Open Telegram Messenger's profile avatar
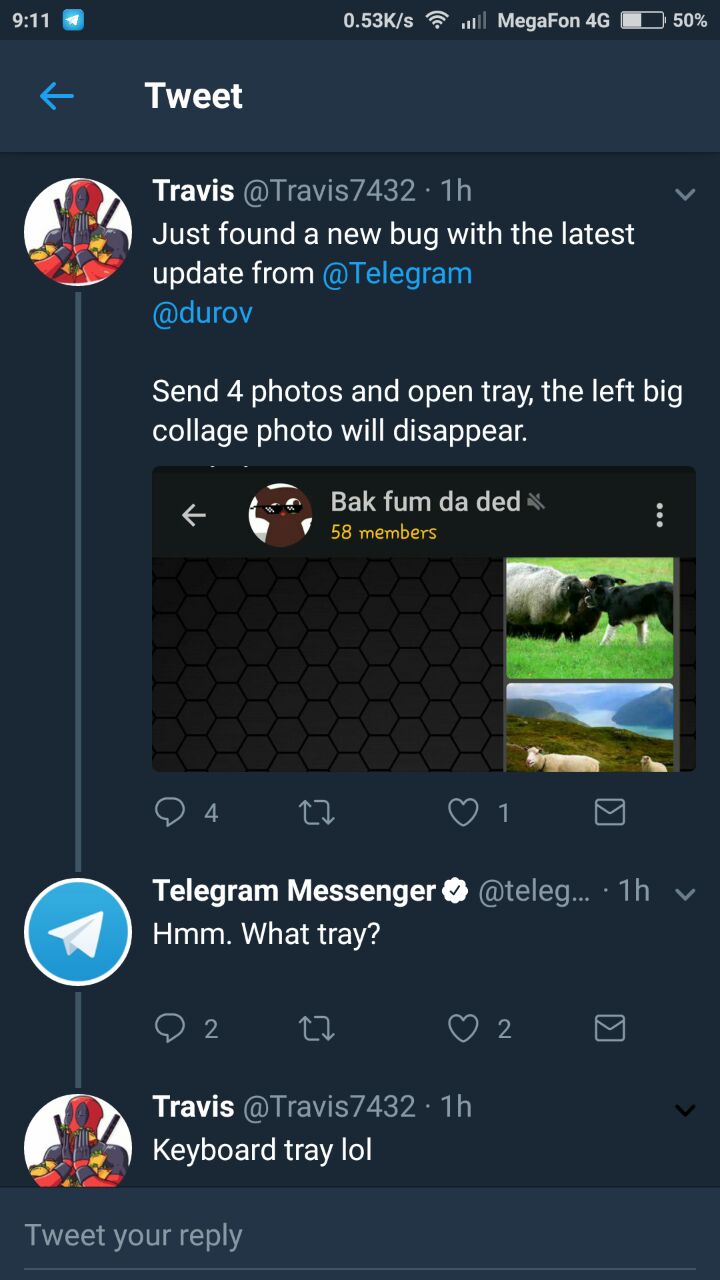The image size is (720, 1280). 78,931
